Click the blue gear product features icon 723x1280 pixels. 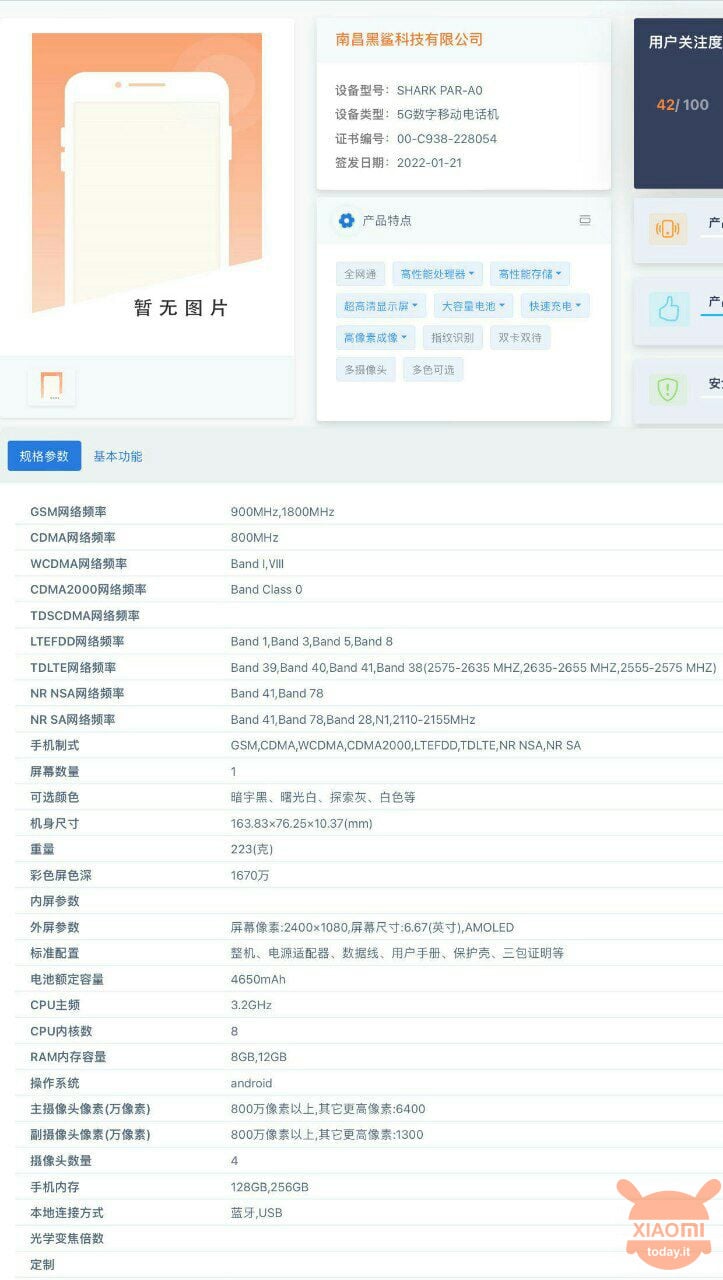346,220
